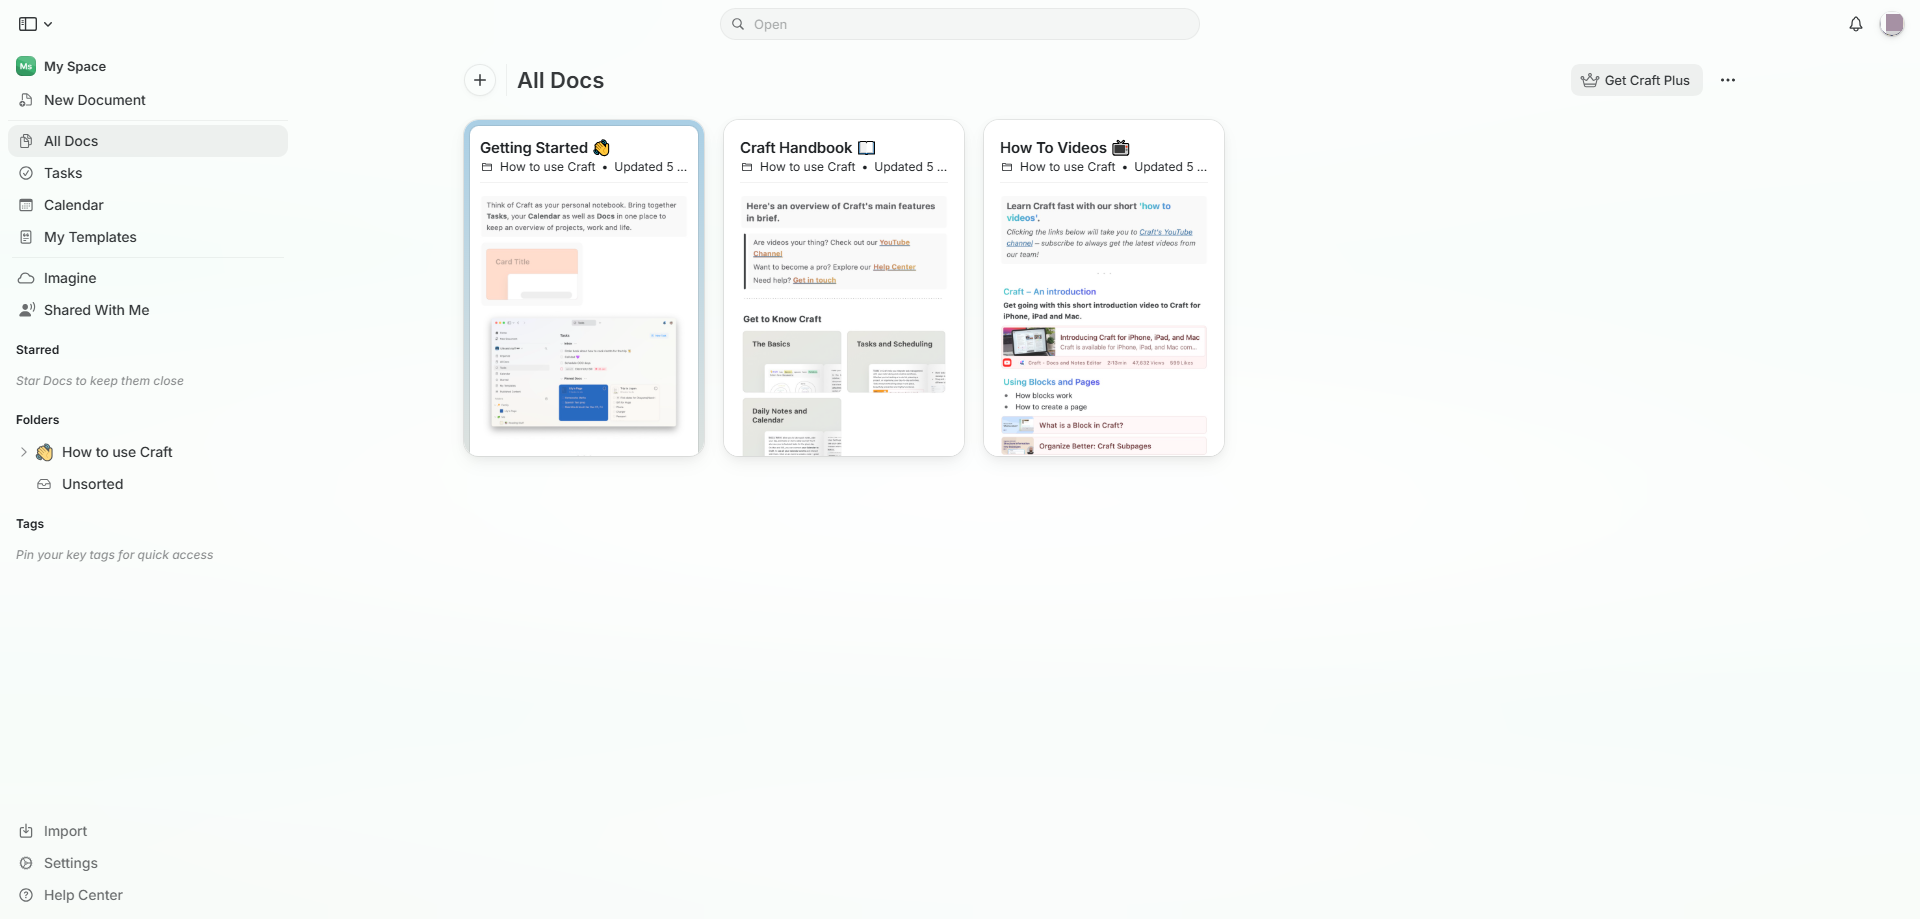Open the Calendar section
Viewport: 1920px width, 919px height.
73,204
